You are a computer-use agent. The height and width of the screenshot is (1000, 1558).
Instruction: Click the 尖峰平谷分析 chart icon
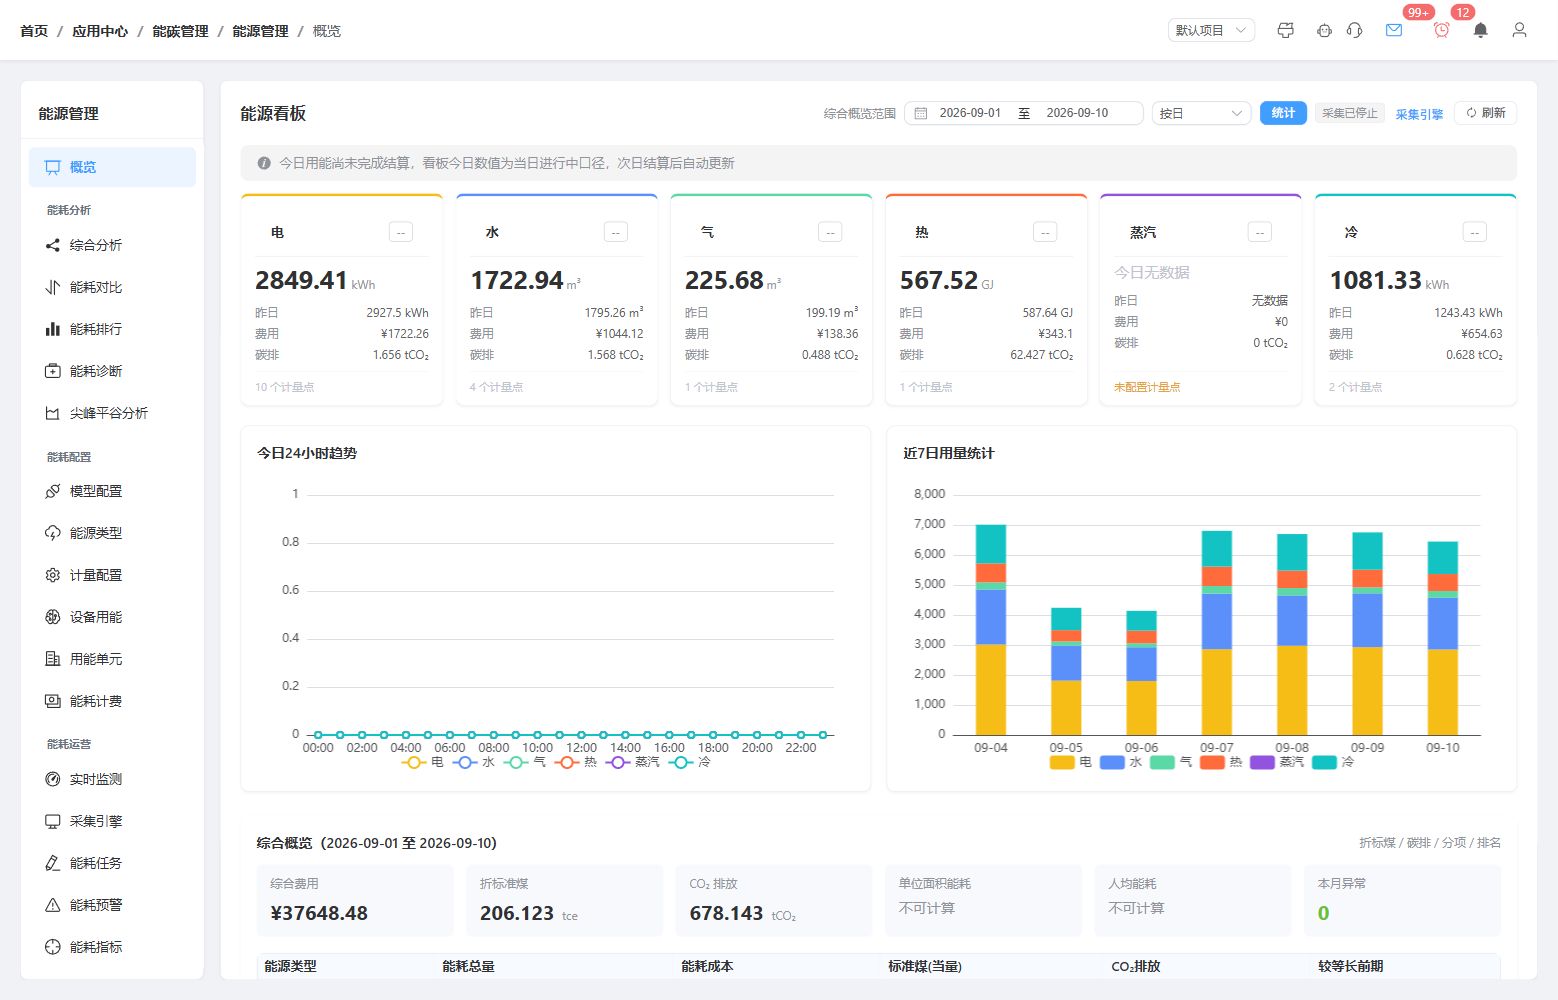pos(53,413)
